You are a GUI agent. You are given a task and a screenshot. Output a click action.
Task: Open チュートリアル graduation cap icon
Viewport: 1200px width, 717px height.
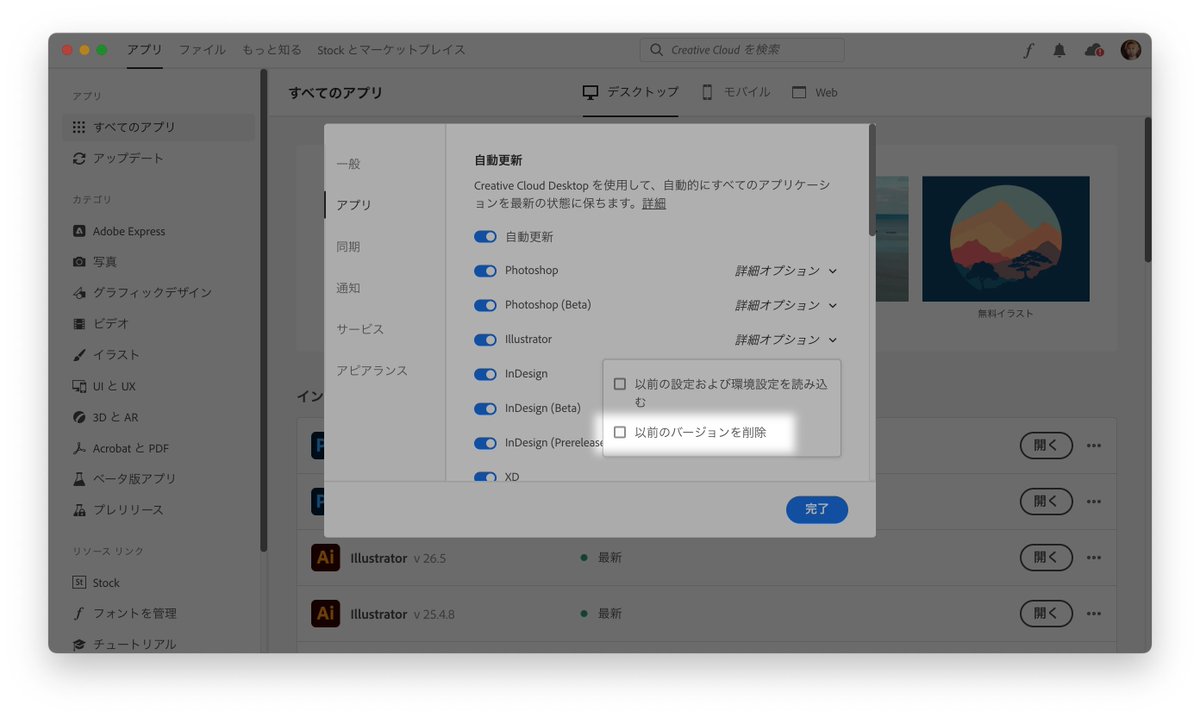click(x=79, y=644)
